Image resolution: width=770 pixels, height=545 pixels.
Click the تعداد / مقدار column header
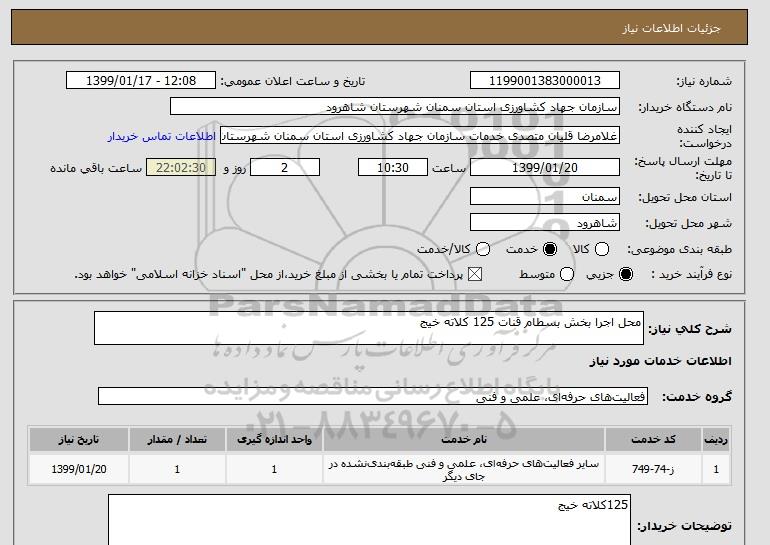click(x=177, y=439)
